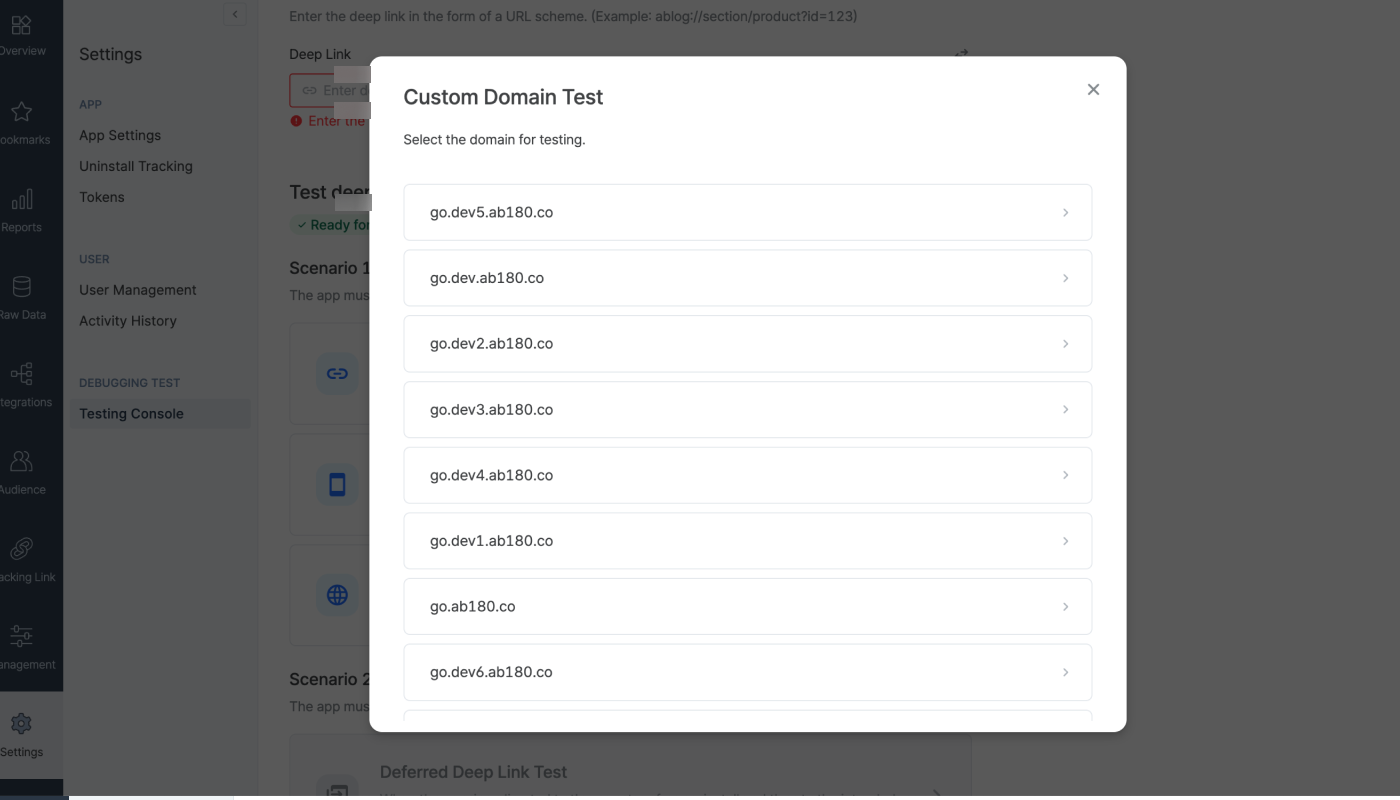Open the Bookmarks star icon
This screenshot has height=800, width=1400.
pos(21,112)
